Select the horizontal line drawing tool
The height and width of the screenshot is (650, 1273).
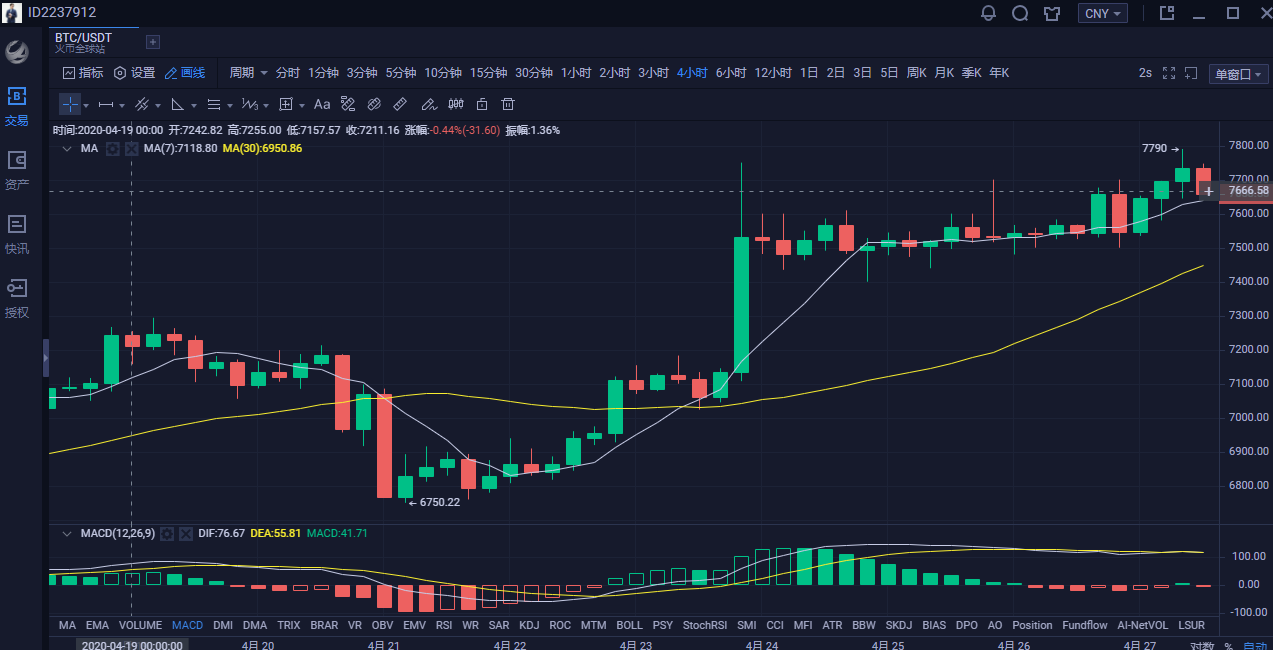(105, 103)
